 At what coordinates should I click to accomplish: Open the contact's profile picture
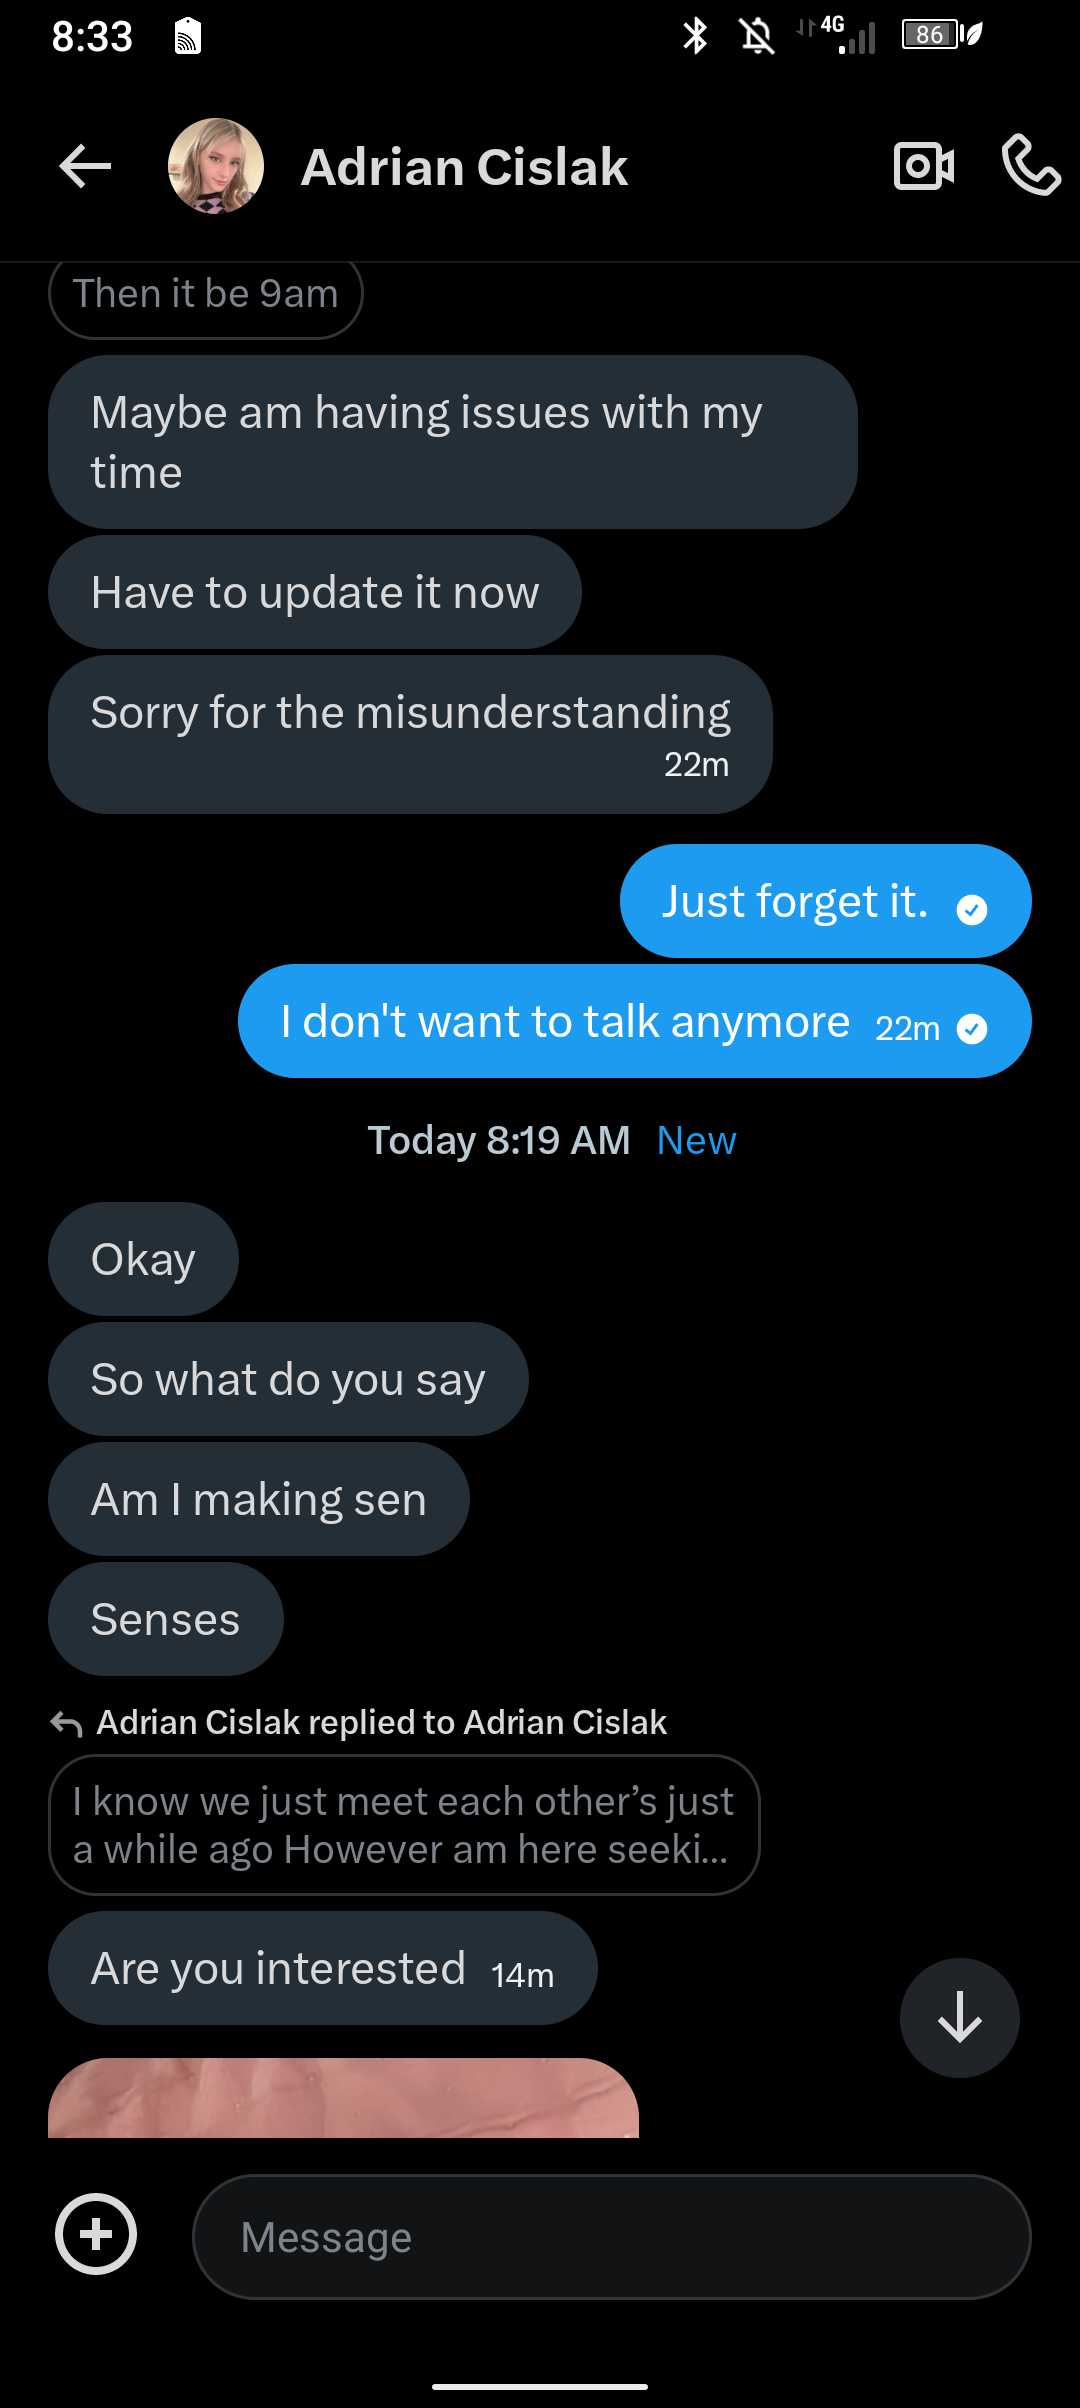(216, 166)
